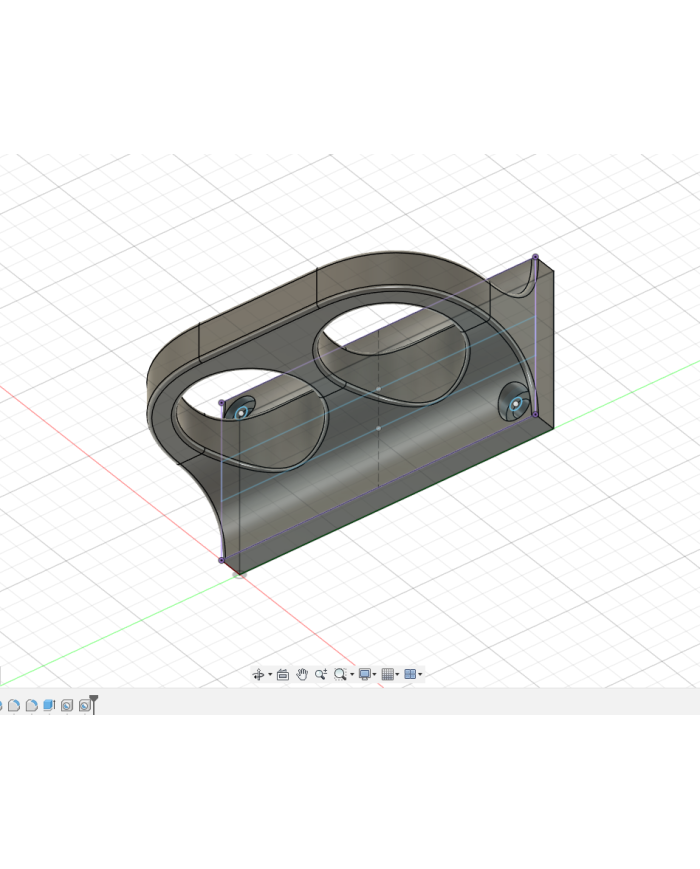Select fillet feature just left of Extrude

pos(31,705)
